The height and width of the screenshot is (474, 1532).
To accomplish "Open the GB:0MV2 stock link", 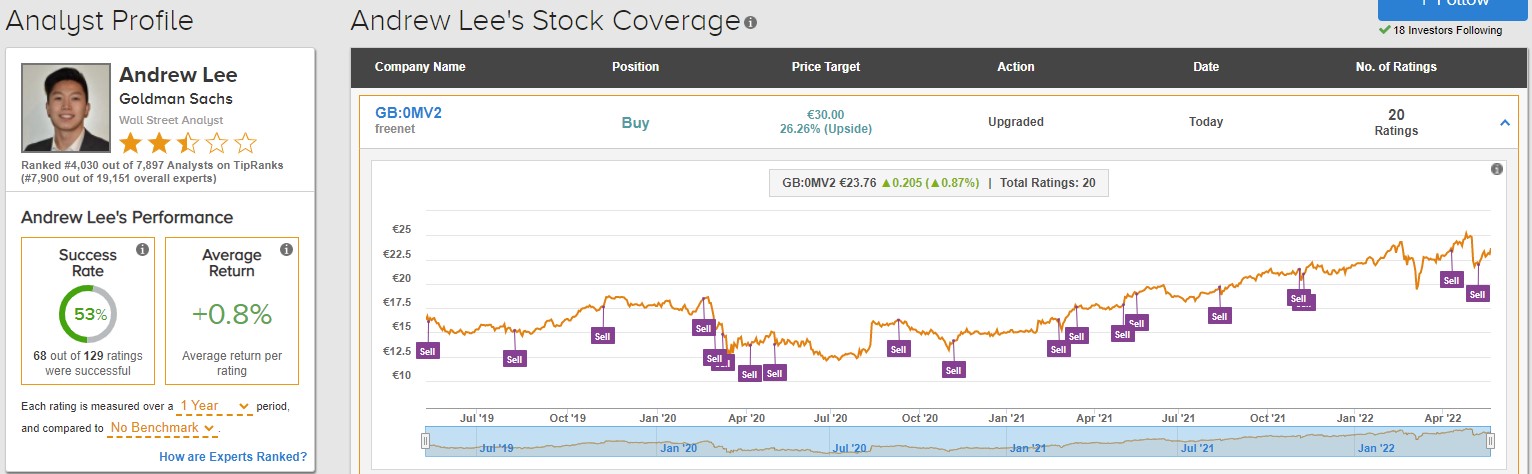I will tap(408, 113).
